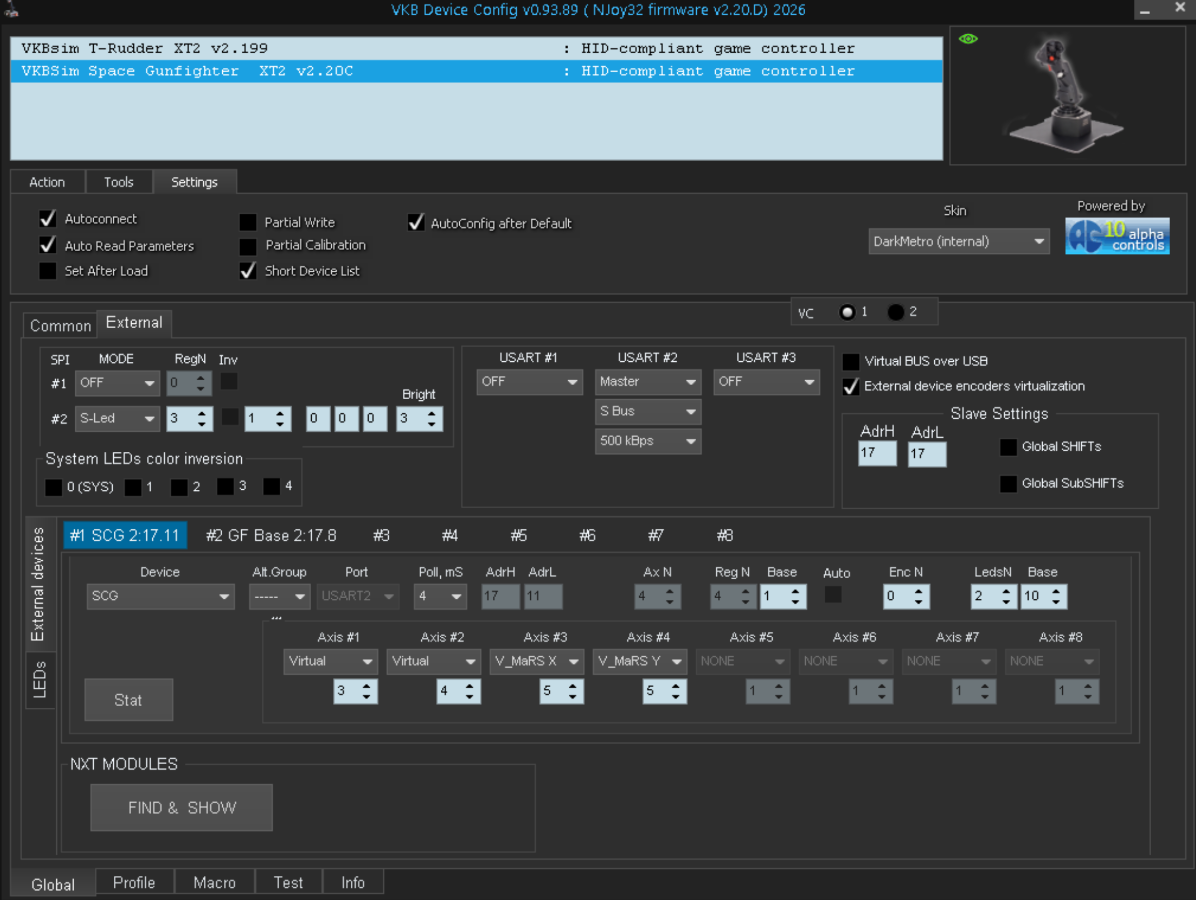Switch to the Common tab
Screen dimensions: 1196x900
60,326
